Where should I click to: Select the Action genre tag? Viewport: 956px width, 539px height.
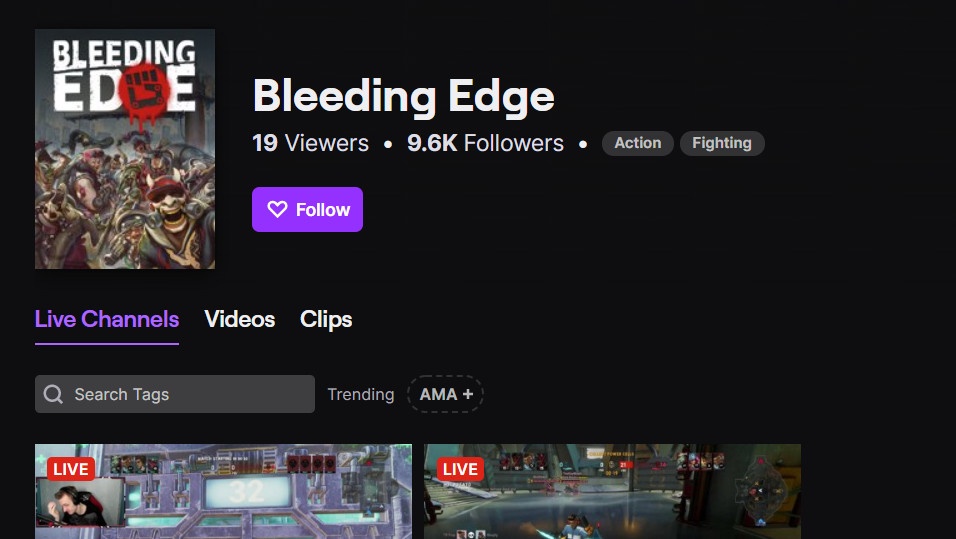pos(638,143)
